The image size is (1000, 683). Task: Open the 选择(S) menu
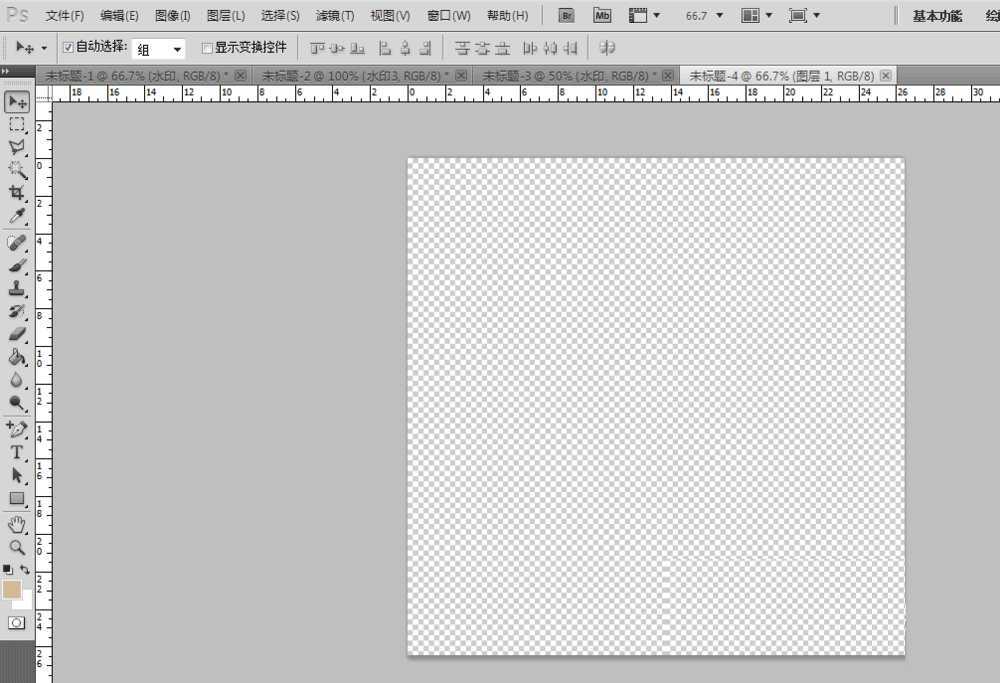[280, 15]
